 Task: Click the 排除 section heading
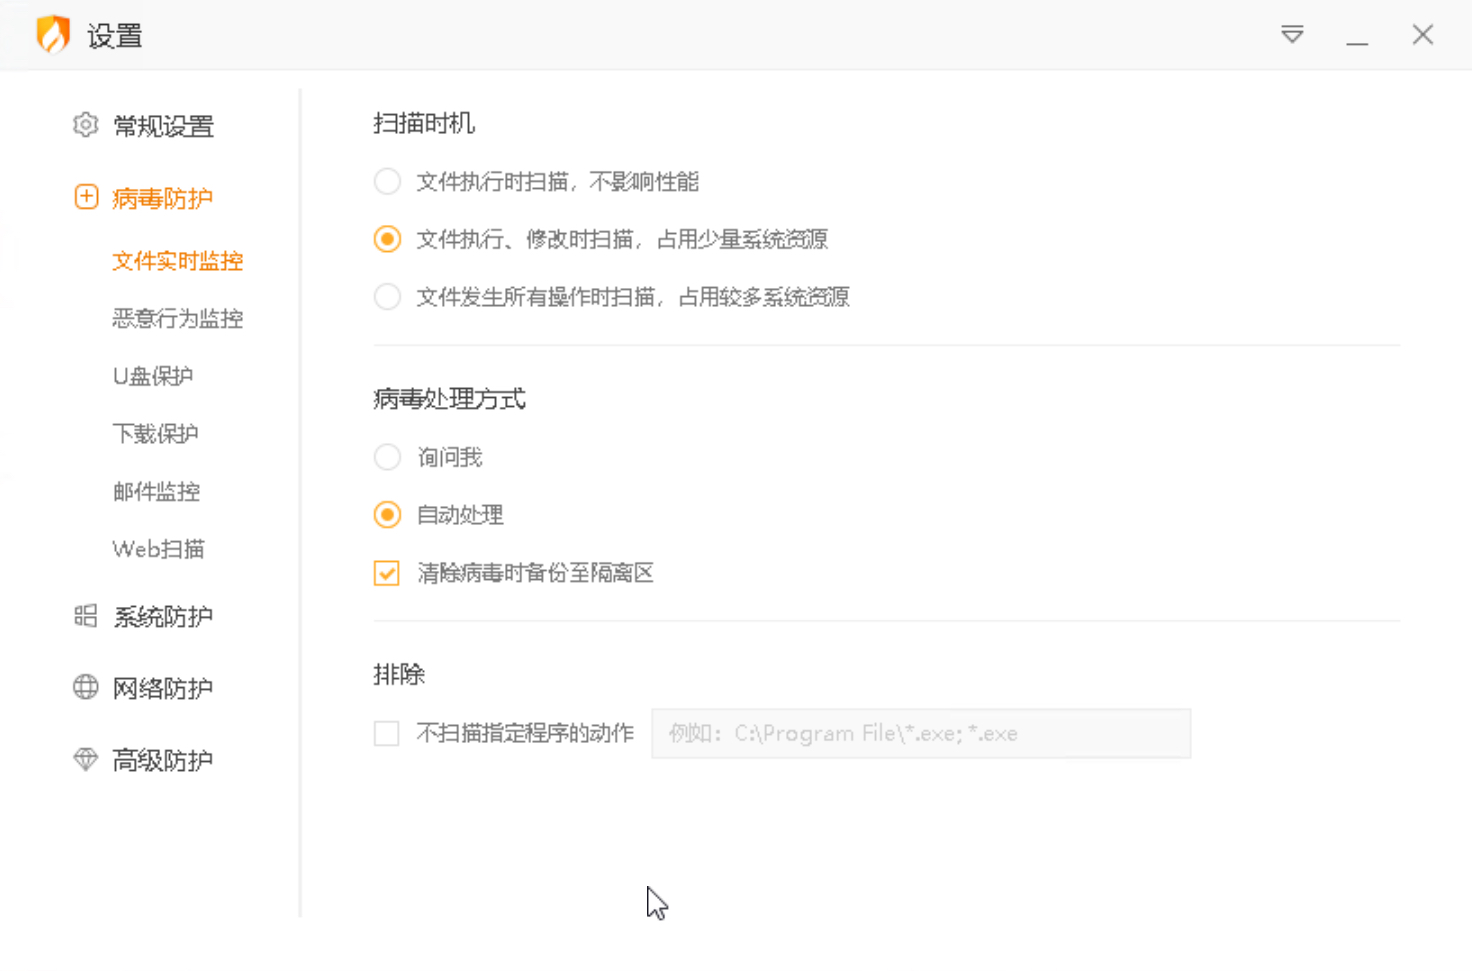(399, 675)
